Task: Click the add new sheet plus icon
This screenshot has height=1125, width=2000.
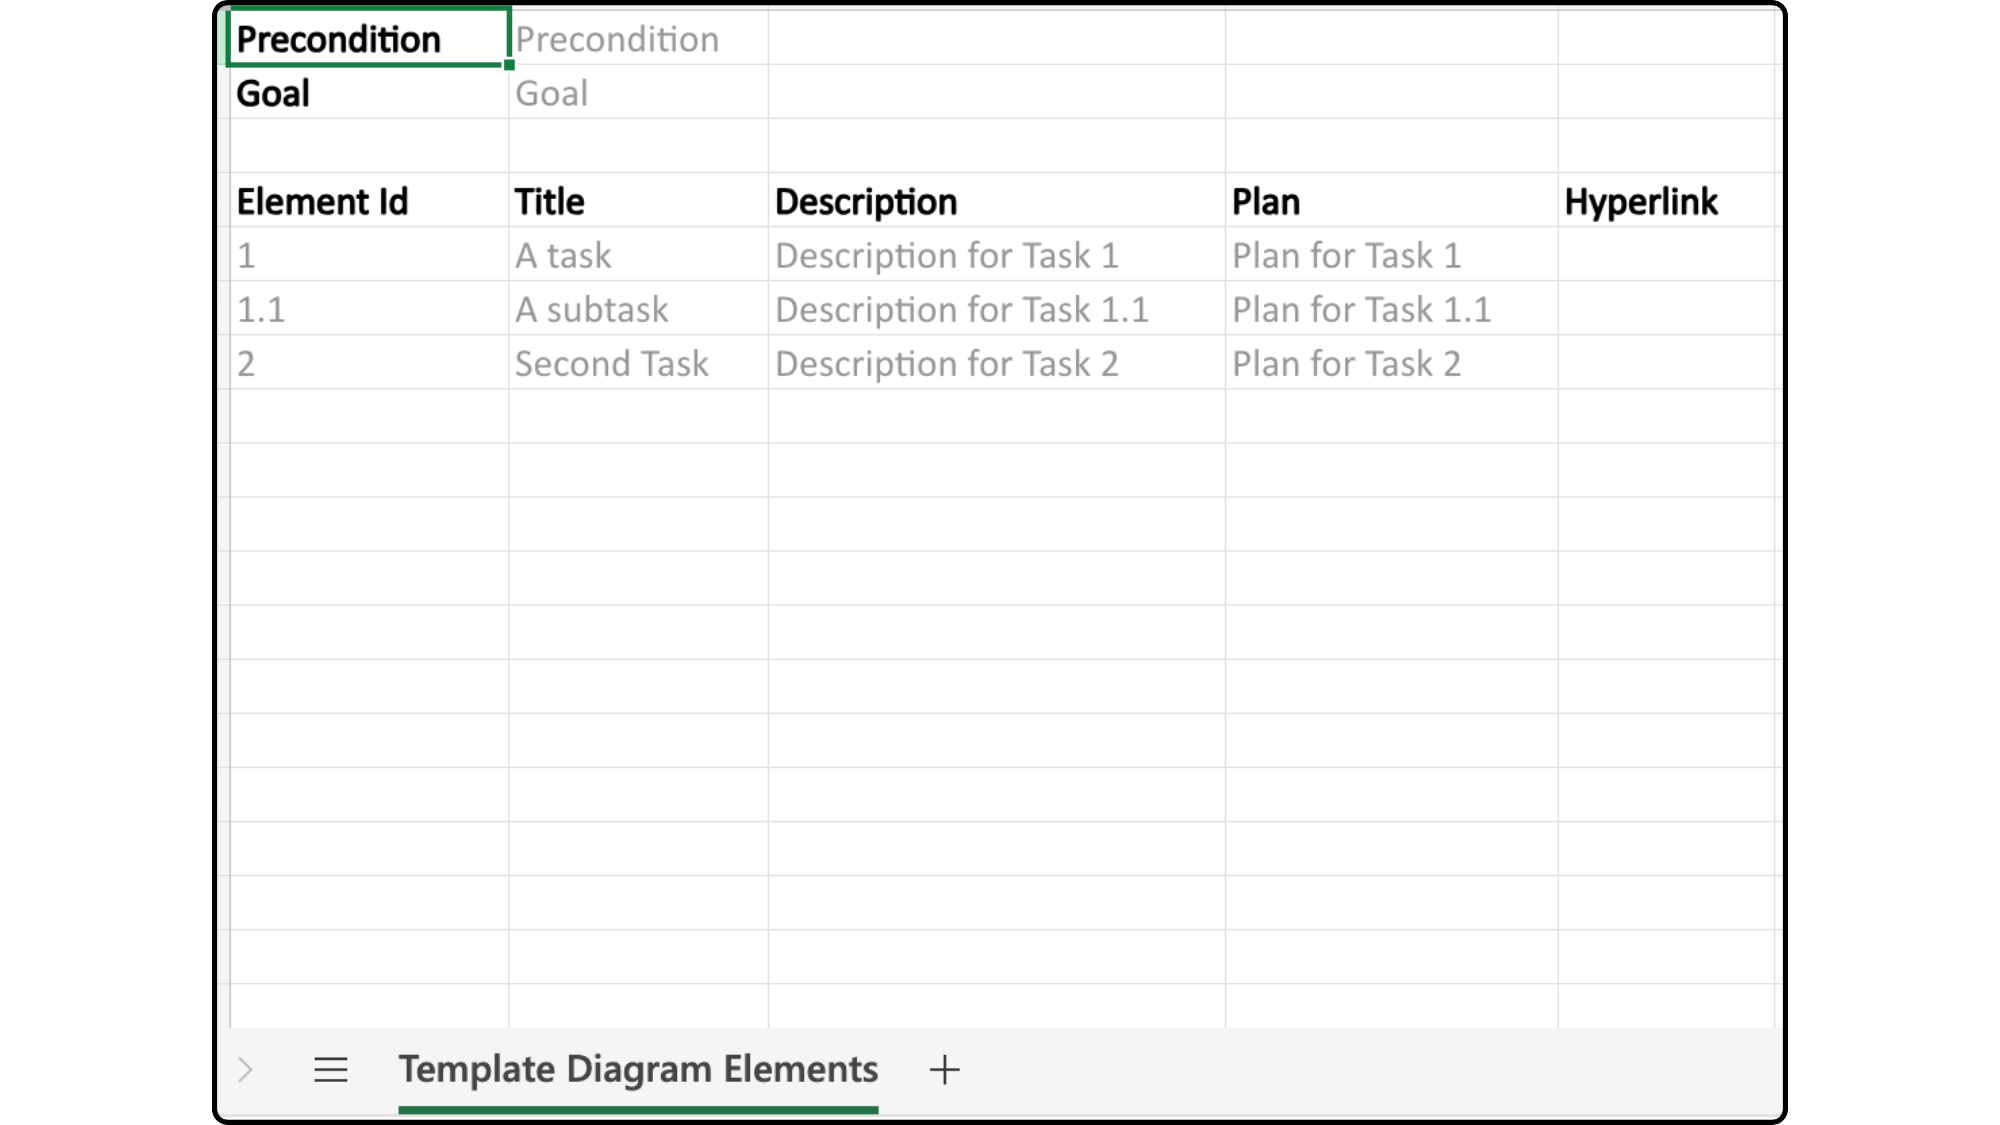Action: [944, 1070]
